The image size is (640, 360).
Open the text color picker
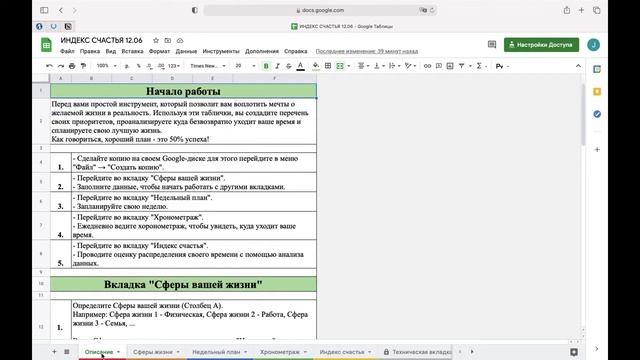[300, 66]
